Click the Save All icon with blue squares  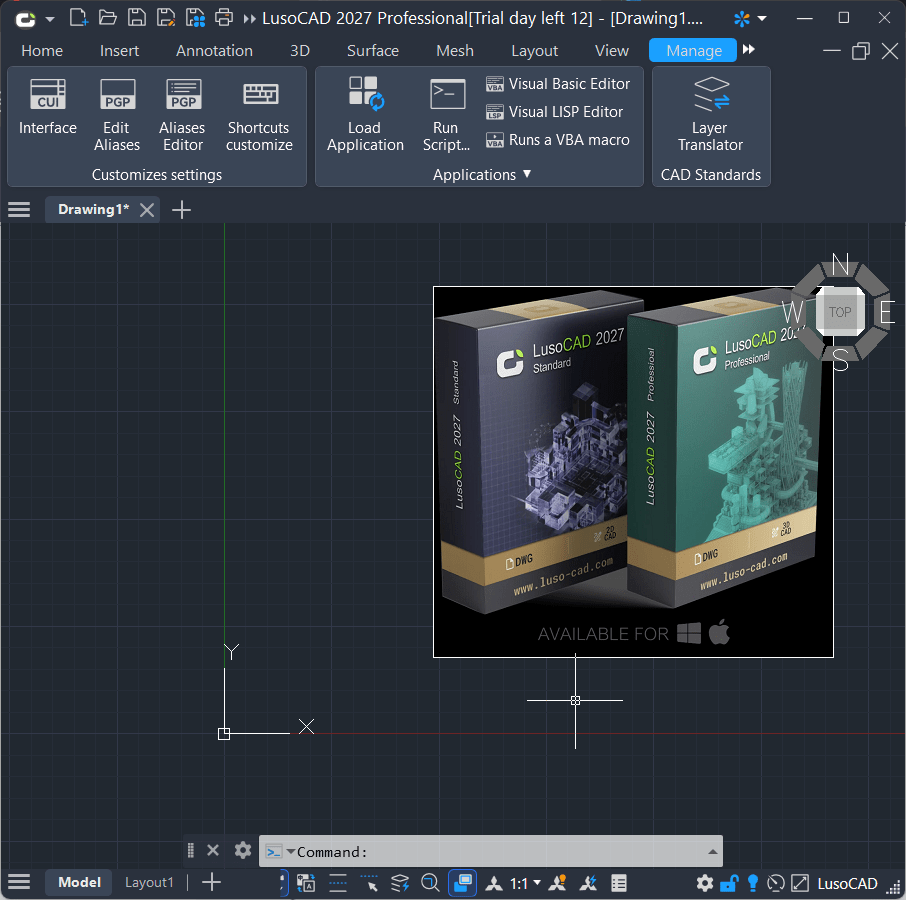click(195, 18)
